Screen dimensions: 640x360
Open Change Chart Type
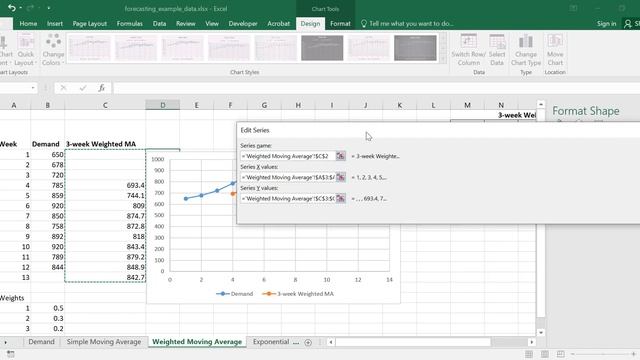point(526,50)
